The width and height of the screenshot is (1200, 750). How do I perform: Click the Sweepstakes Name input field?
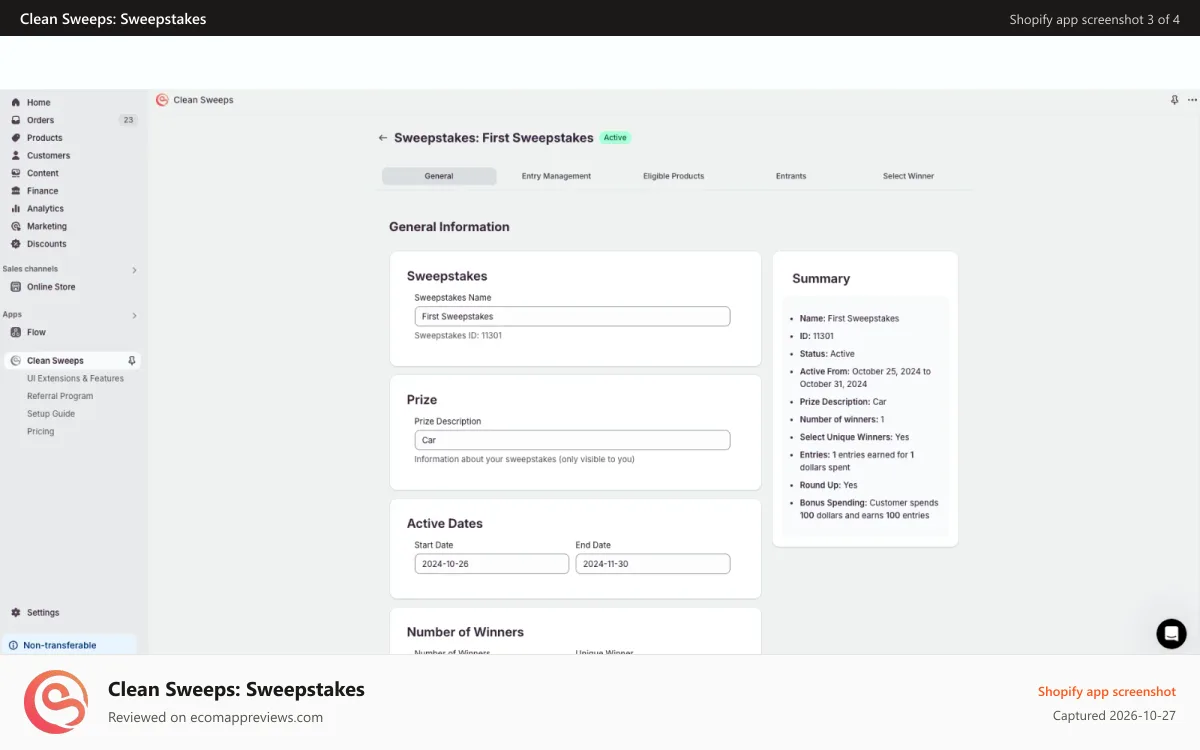[572, 316]
